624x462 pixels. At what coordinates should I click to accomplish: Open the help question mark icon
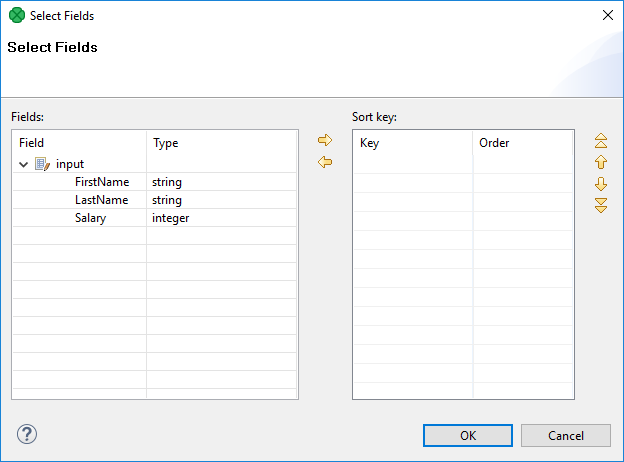[x=27, y=434]
